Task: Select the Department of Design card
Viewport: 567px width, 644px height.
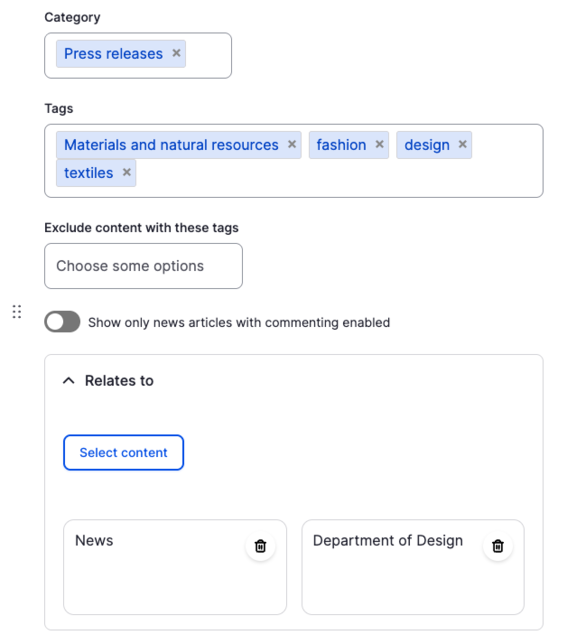Action: 413,567
